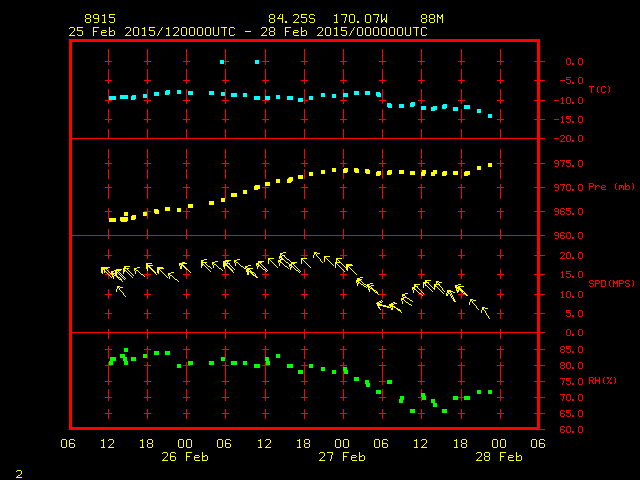Click the RH(%) axis label
The height and width of the screenshot is (480, 640).
coord(602,381)
